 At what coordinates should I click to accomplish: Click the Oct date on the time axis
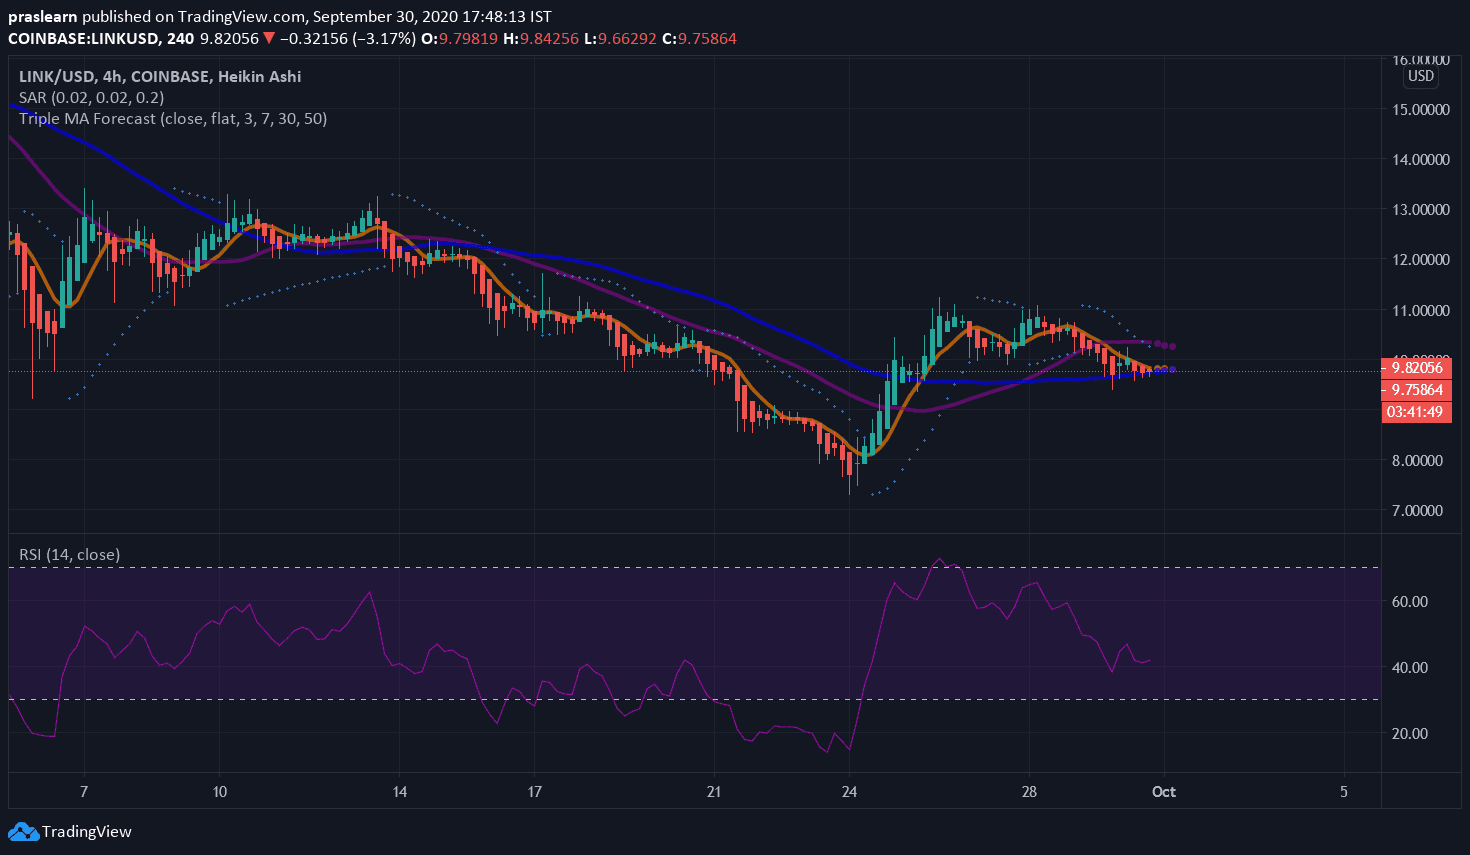[1163, 792]
